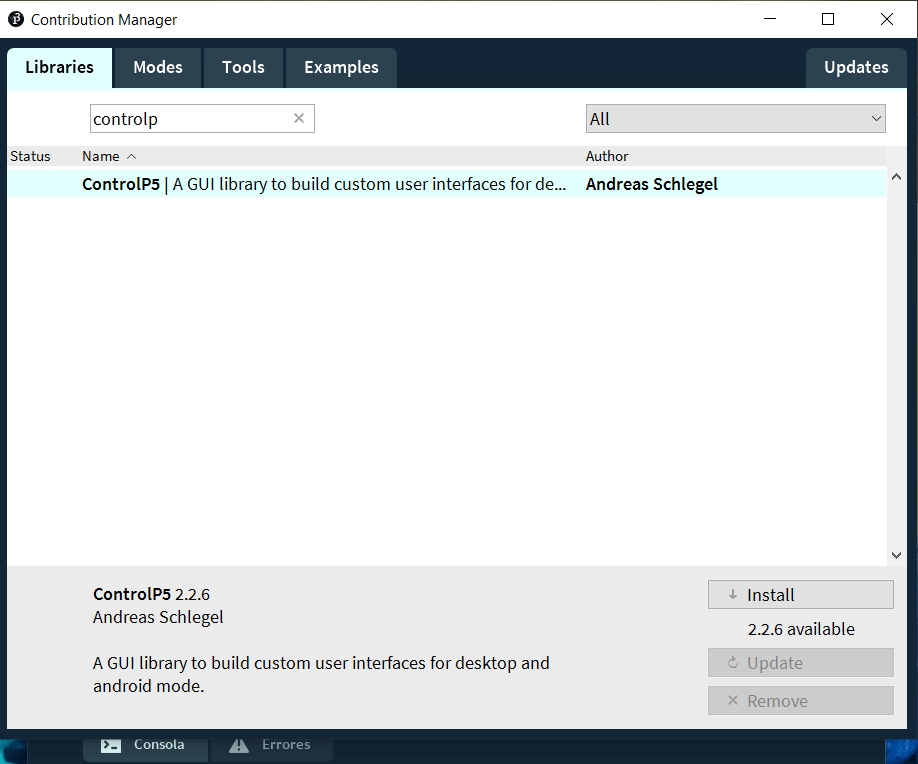
Task: Click the scrollbar down arrow
Action: pyautogui.click(x=896, y=555)
